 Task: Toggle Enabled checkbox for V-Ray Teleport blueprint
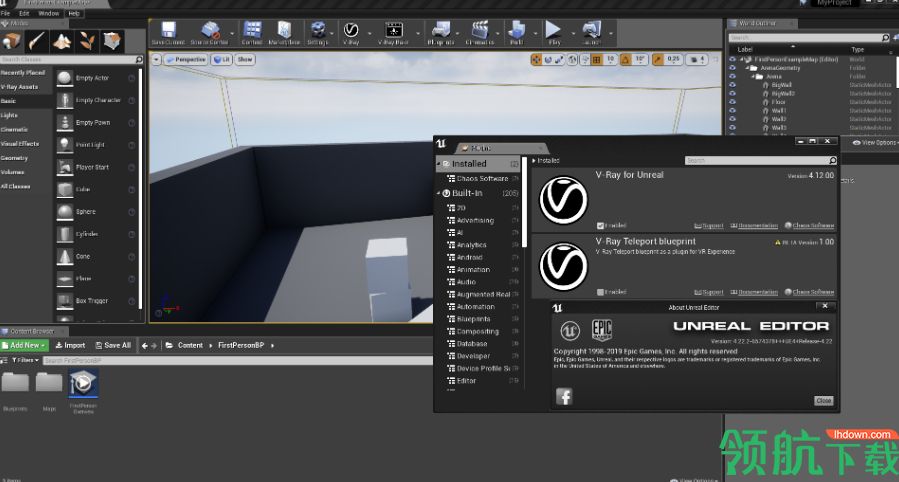[x=600, y=292]
